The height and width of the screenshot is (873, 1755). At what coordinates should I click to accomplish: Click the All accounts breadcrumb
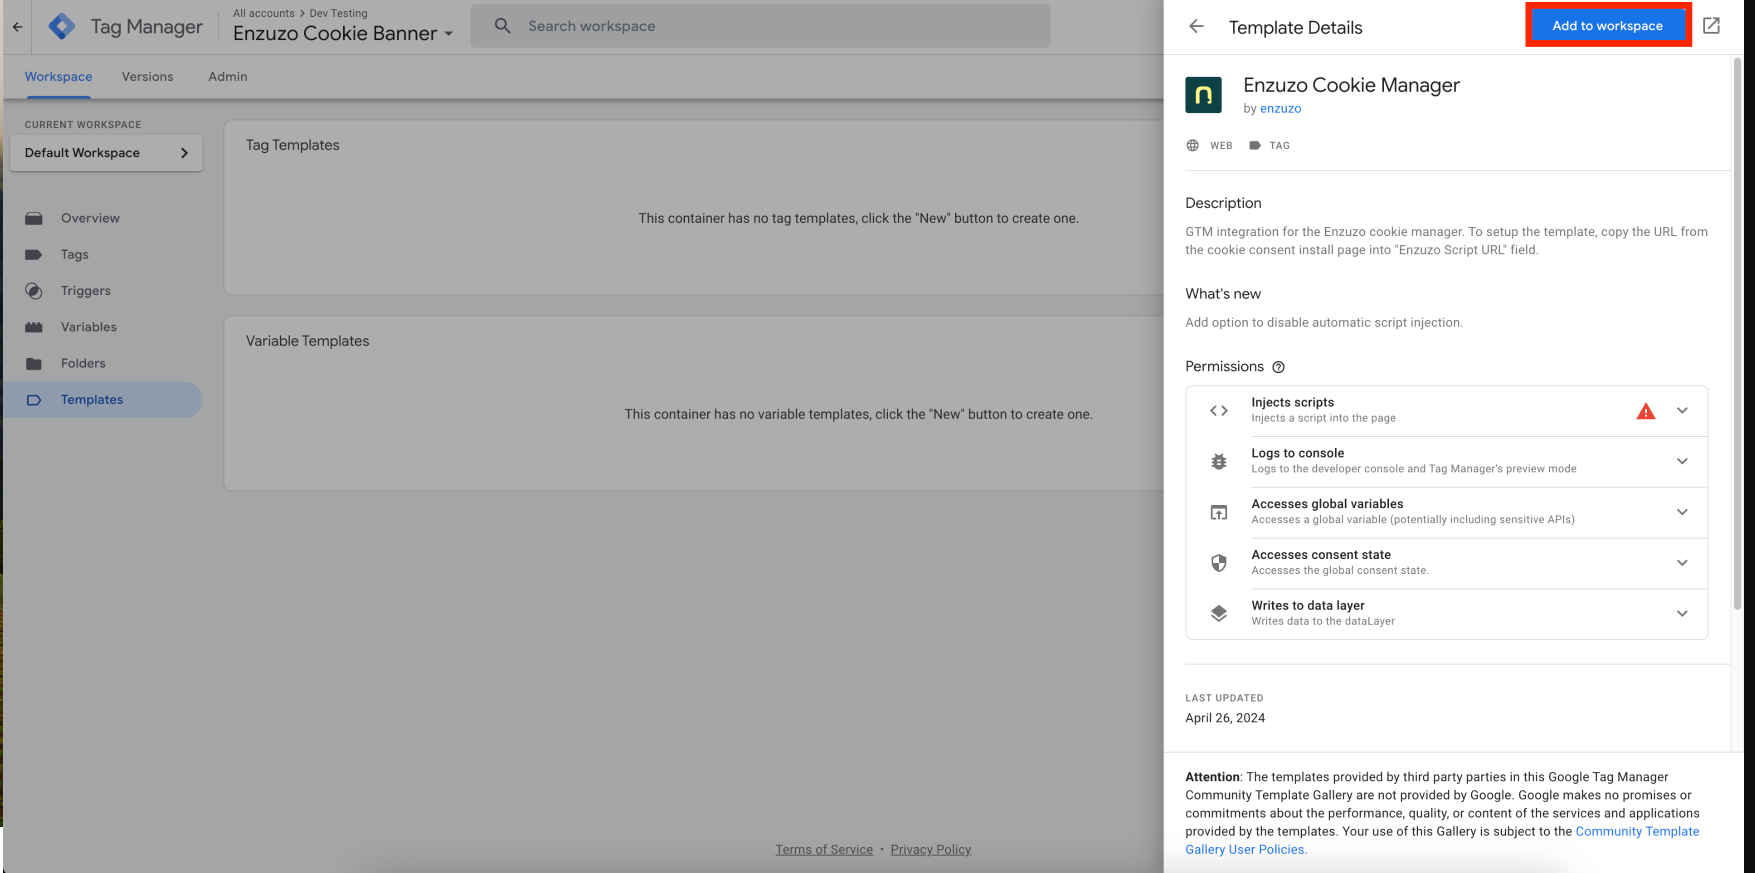coord(264,13)
